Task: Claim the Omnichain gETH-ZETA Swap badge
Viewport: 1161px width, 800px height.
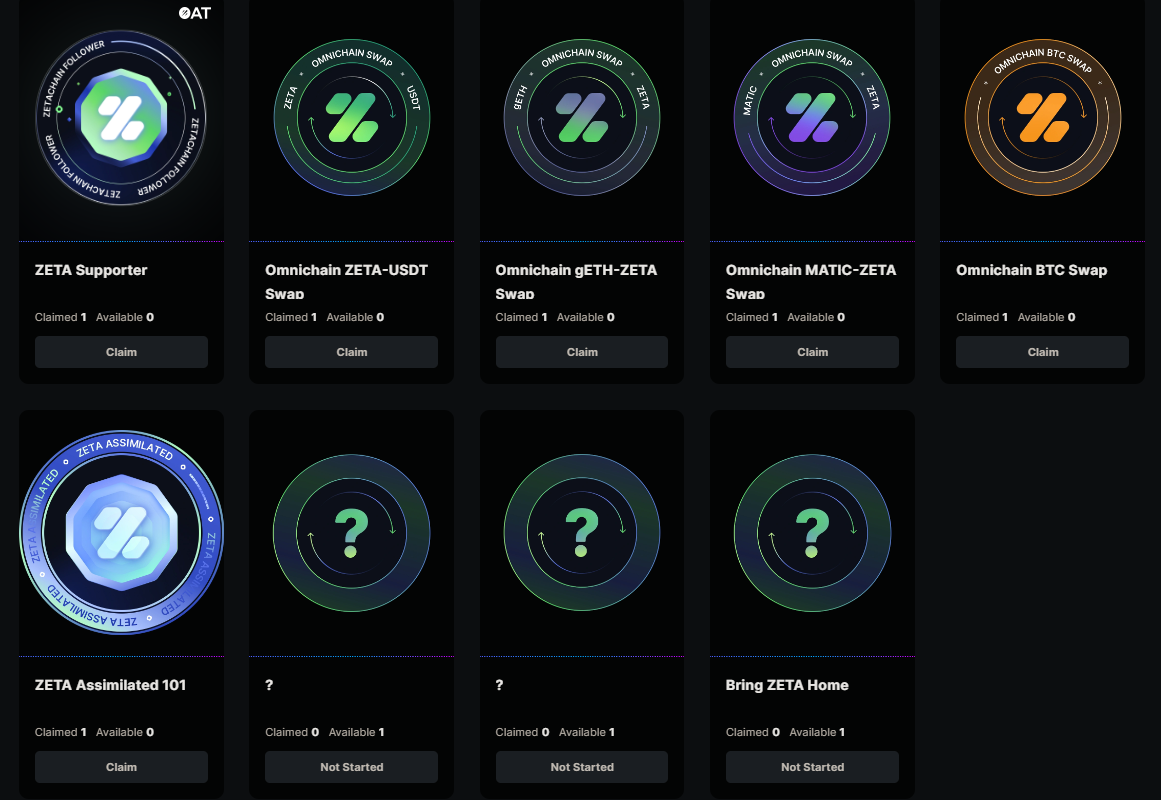Action: click(x=582, y=352)
